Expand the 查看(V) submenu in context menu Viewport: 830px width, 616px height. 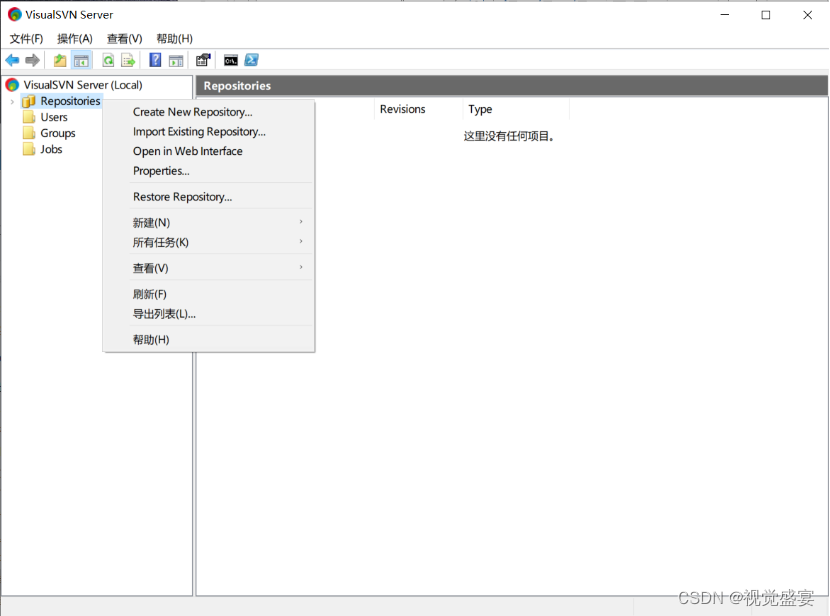click(x=209, y=268)
